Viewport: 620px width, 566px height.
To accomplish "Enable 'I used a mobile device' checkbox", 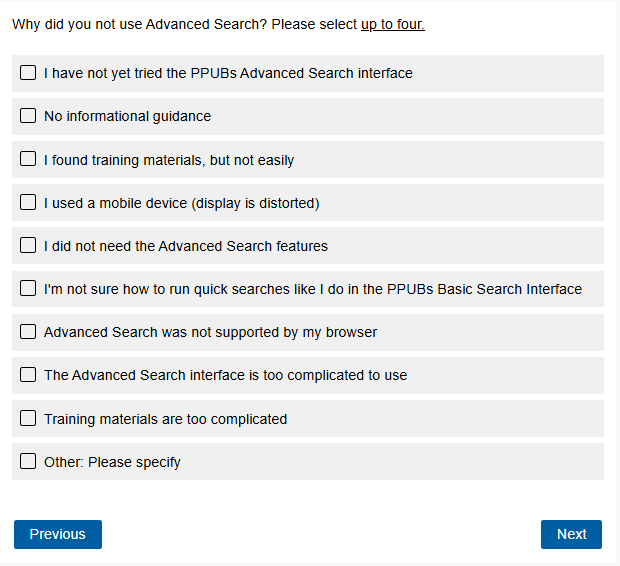I will point(28,203).
